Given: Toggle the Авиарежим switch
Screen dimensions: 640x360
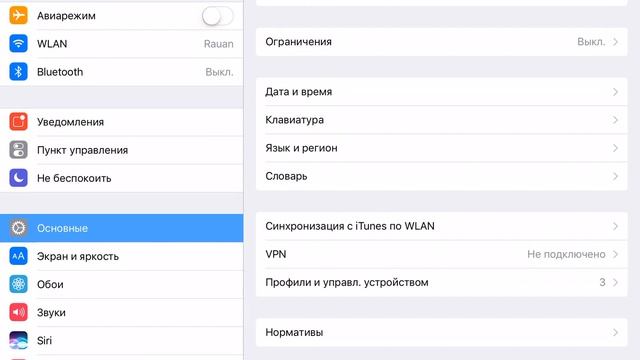Looking at the screenshot, I should [218, 16].
